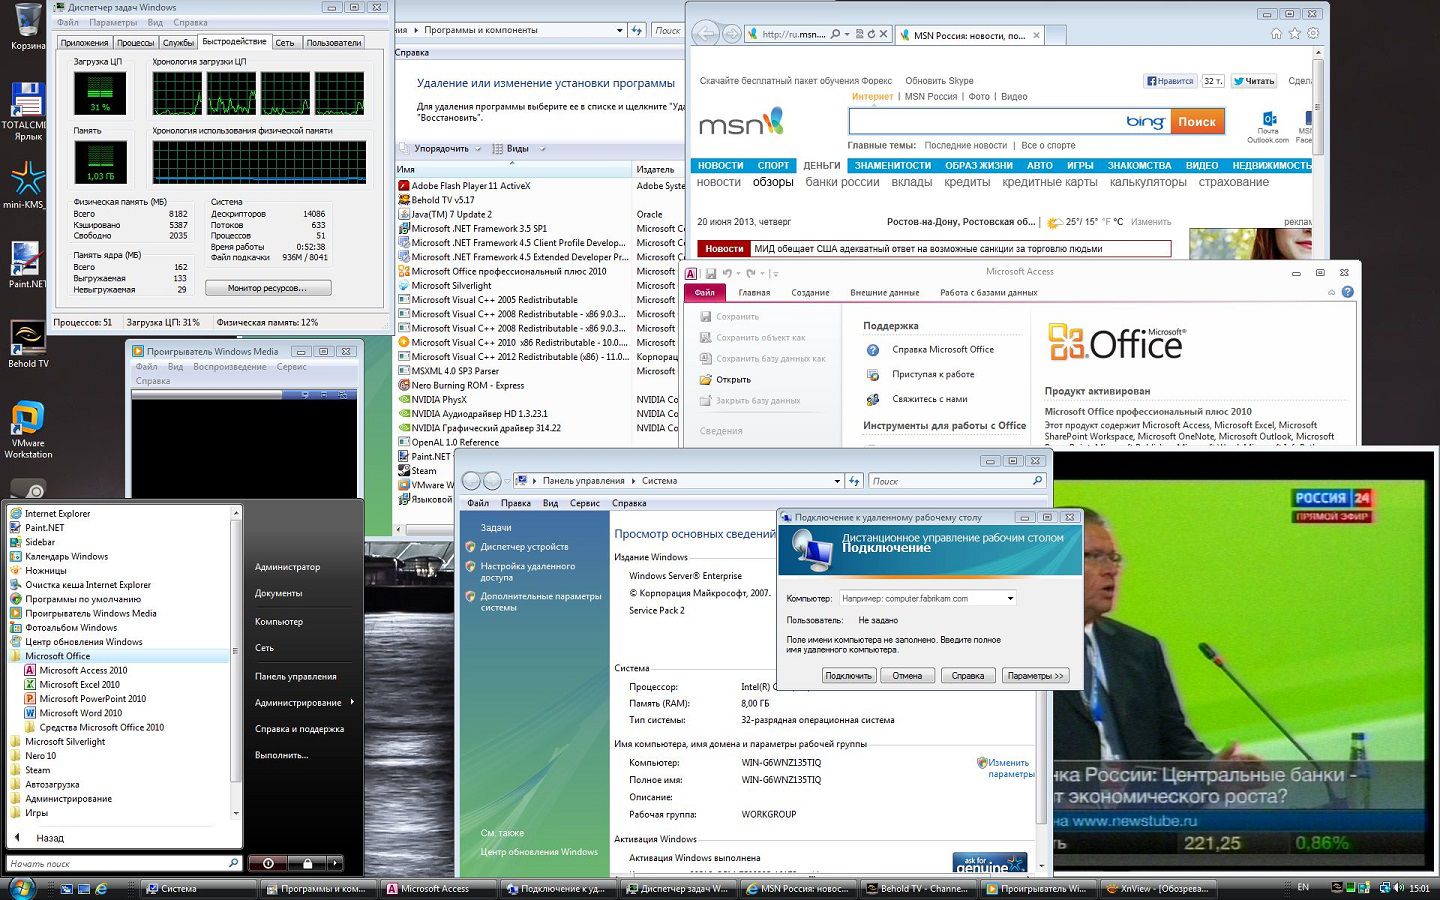Open the Упорядочить dropdown in Programs window
Viewport: 1440px width, 900px height.
click(446, 148)
